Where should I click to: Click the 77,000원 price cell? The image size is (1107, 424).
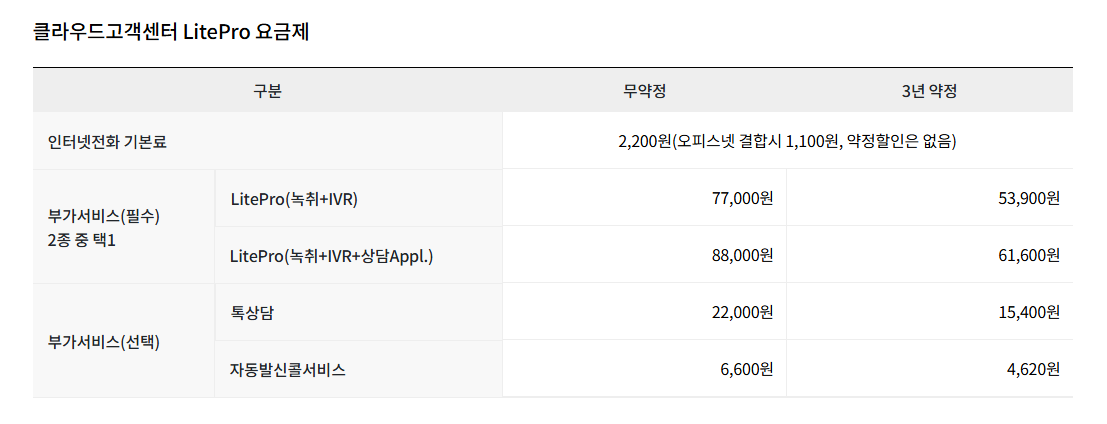739,199
